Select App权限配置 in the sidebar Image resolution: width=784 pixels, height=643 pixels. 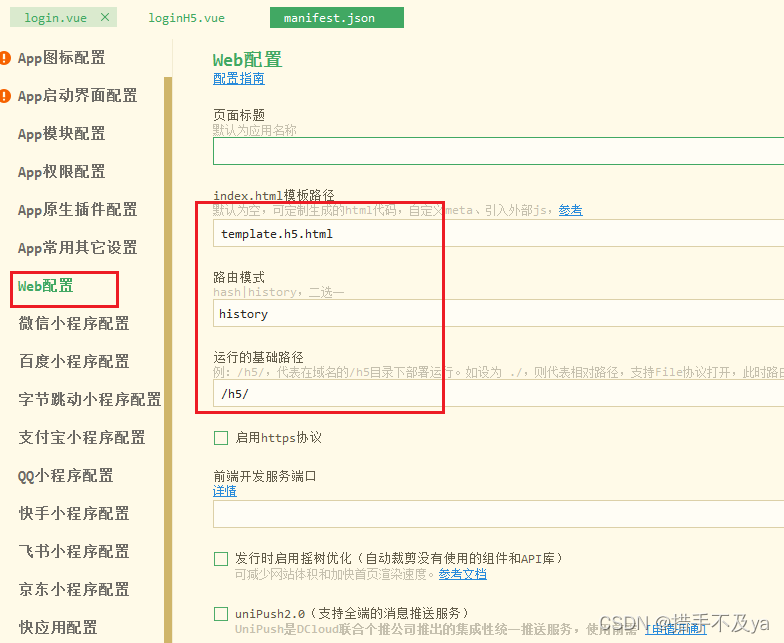(x=61, y=172)
